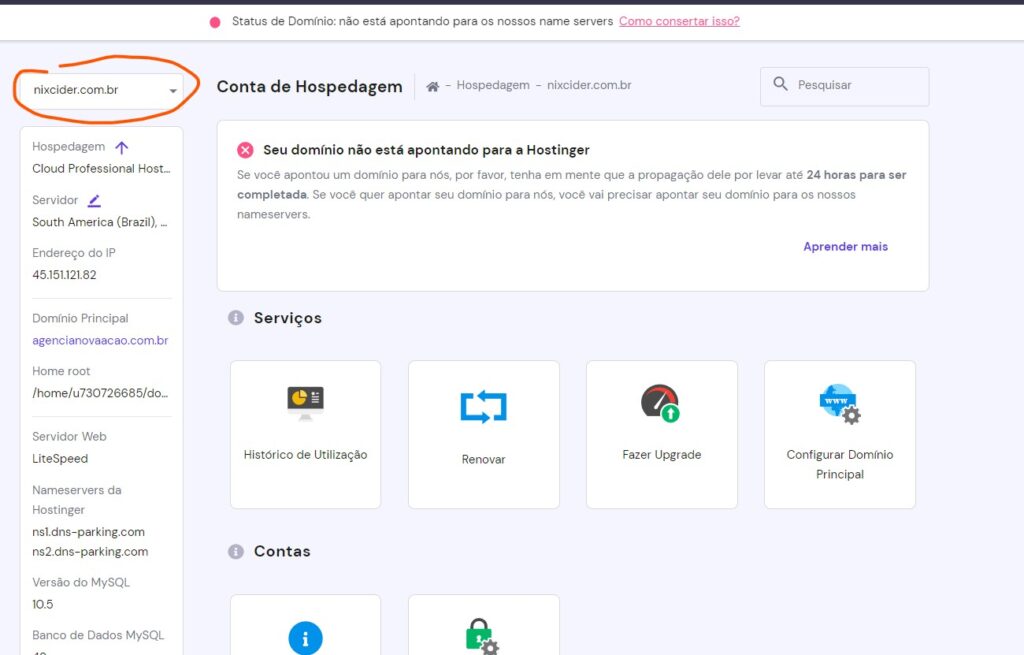The height and width of the screenshot is (655, 1024).
Task: Click the Histórico de Utilização chart icon
Action: pyautogui.click(x=305, y=403)
